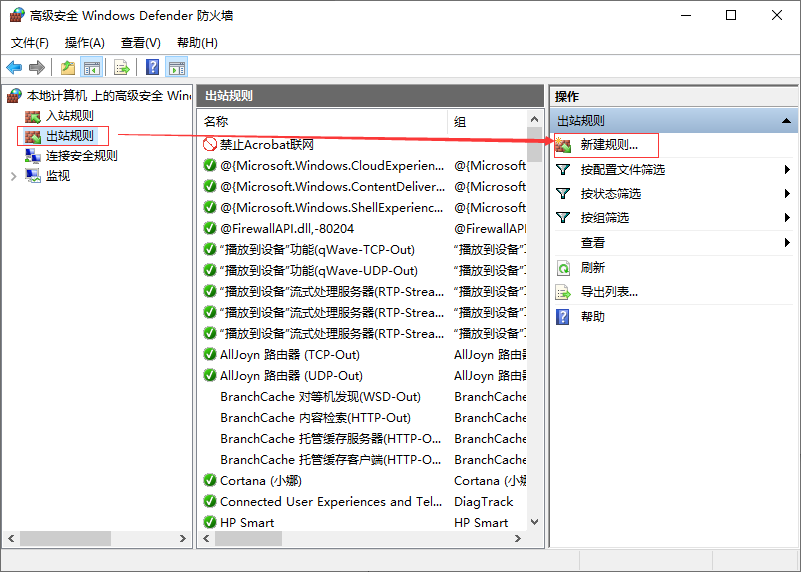The width and height of the screenshot is (801, 572).
Task: Click the 按状态筛选 funnel icon
Action: (x=563, y=194)
